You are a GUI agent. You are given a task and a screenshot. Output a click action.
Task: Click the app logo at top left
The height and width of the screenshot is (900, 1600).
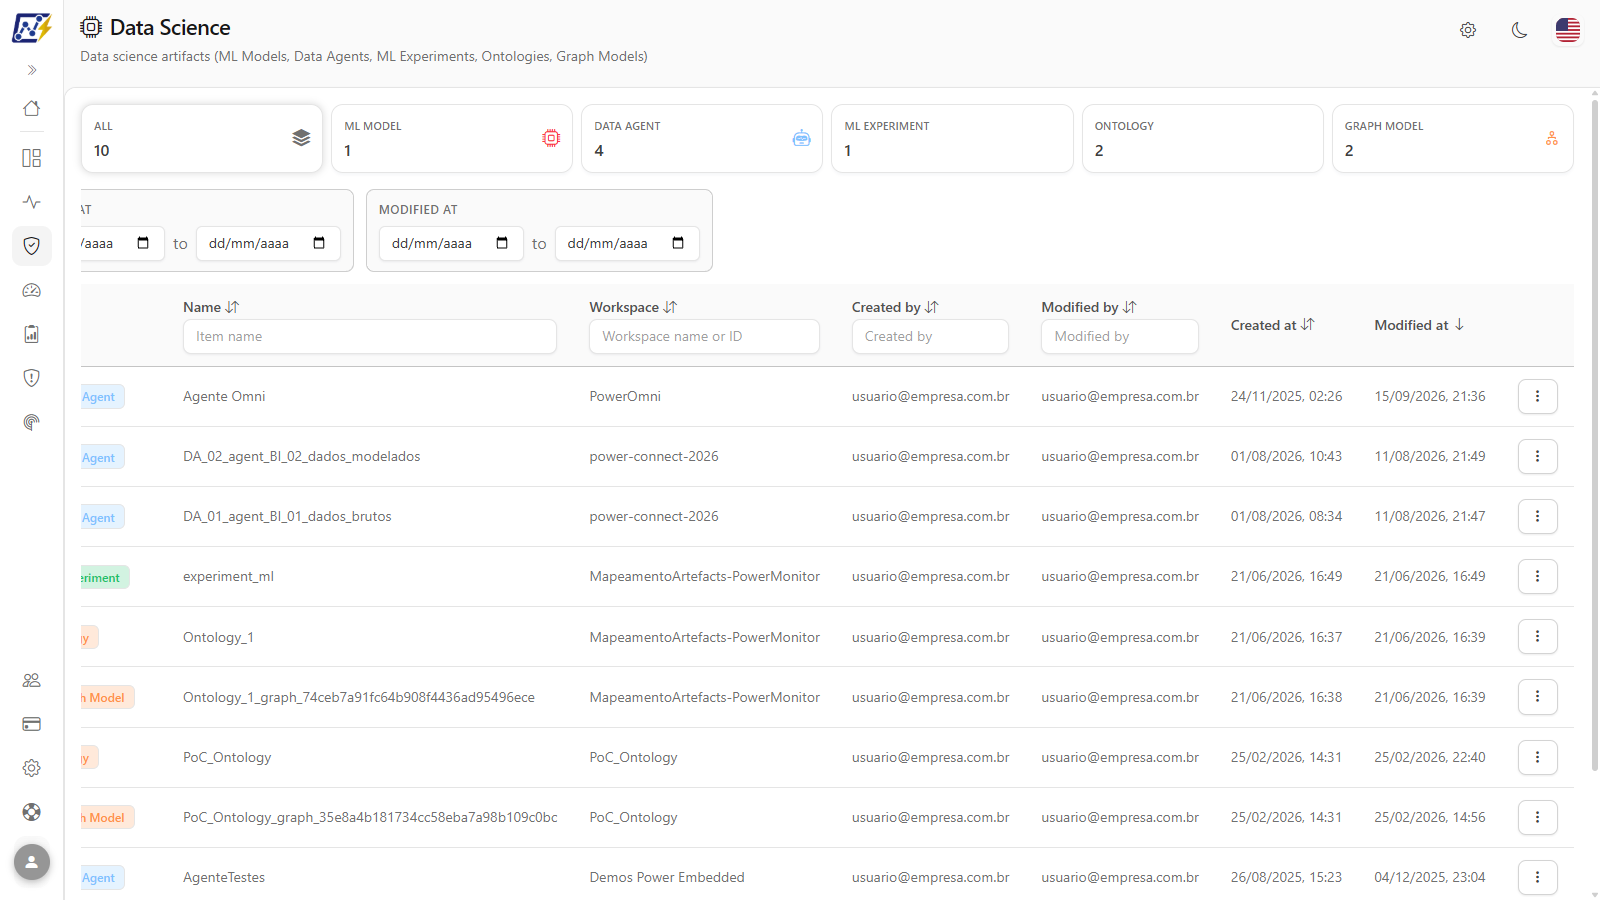coord(32,28)
